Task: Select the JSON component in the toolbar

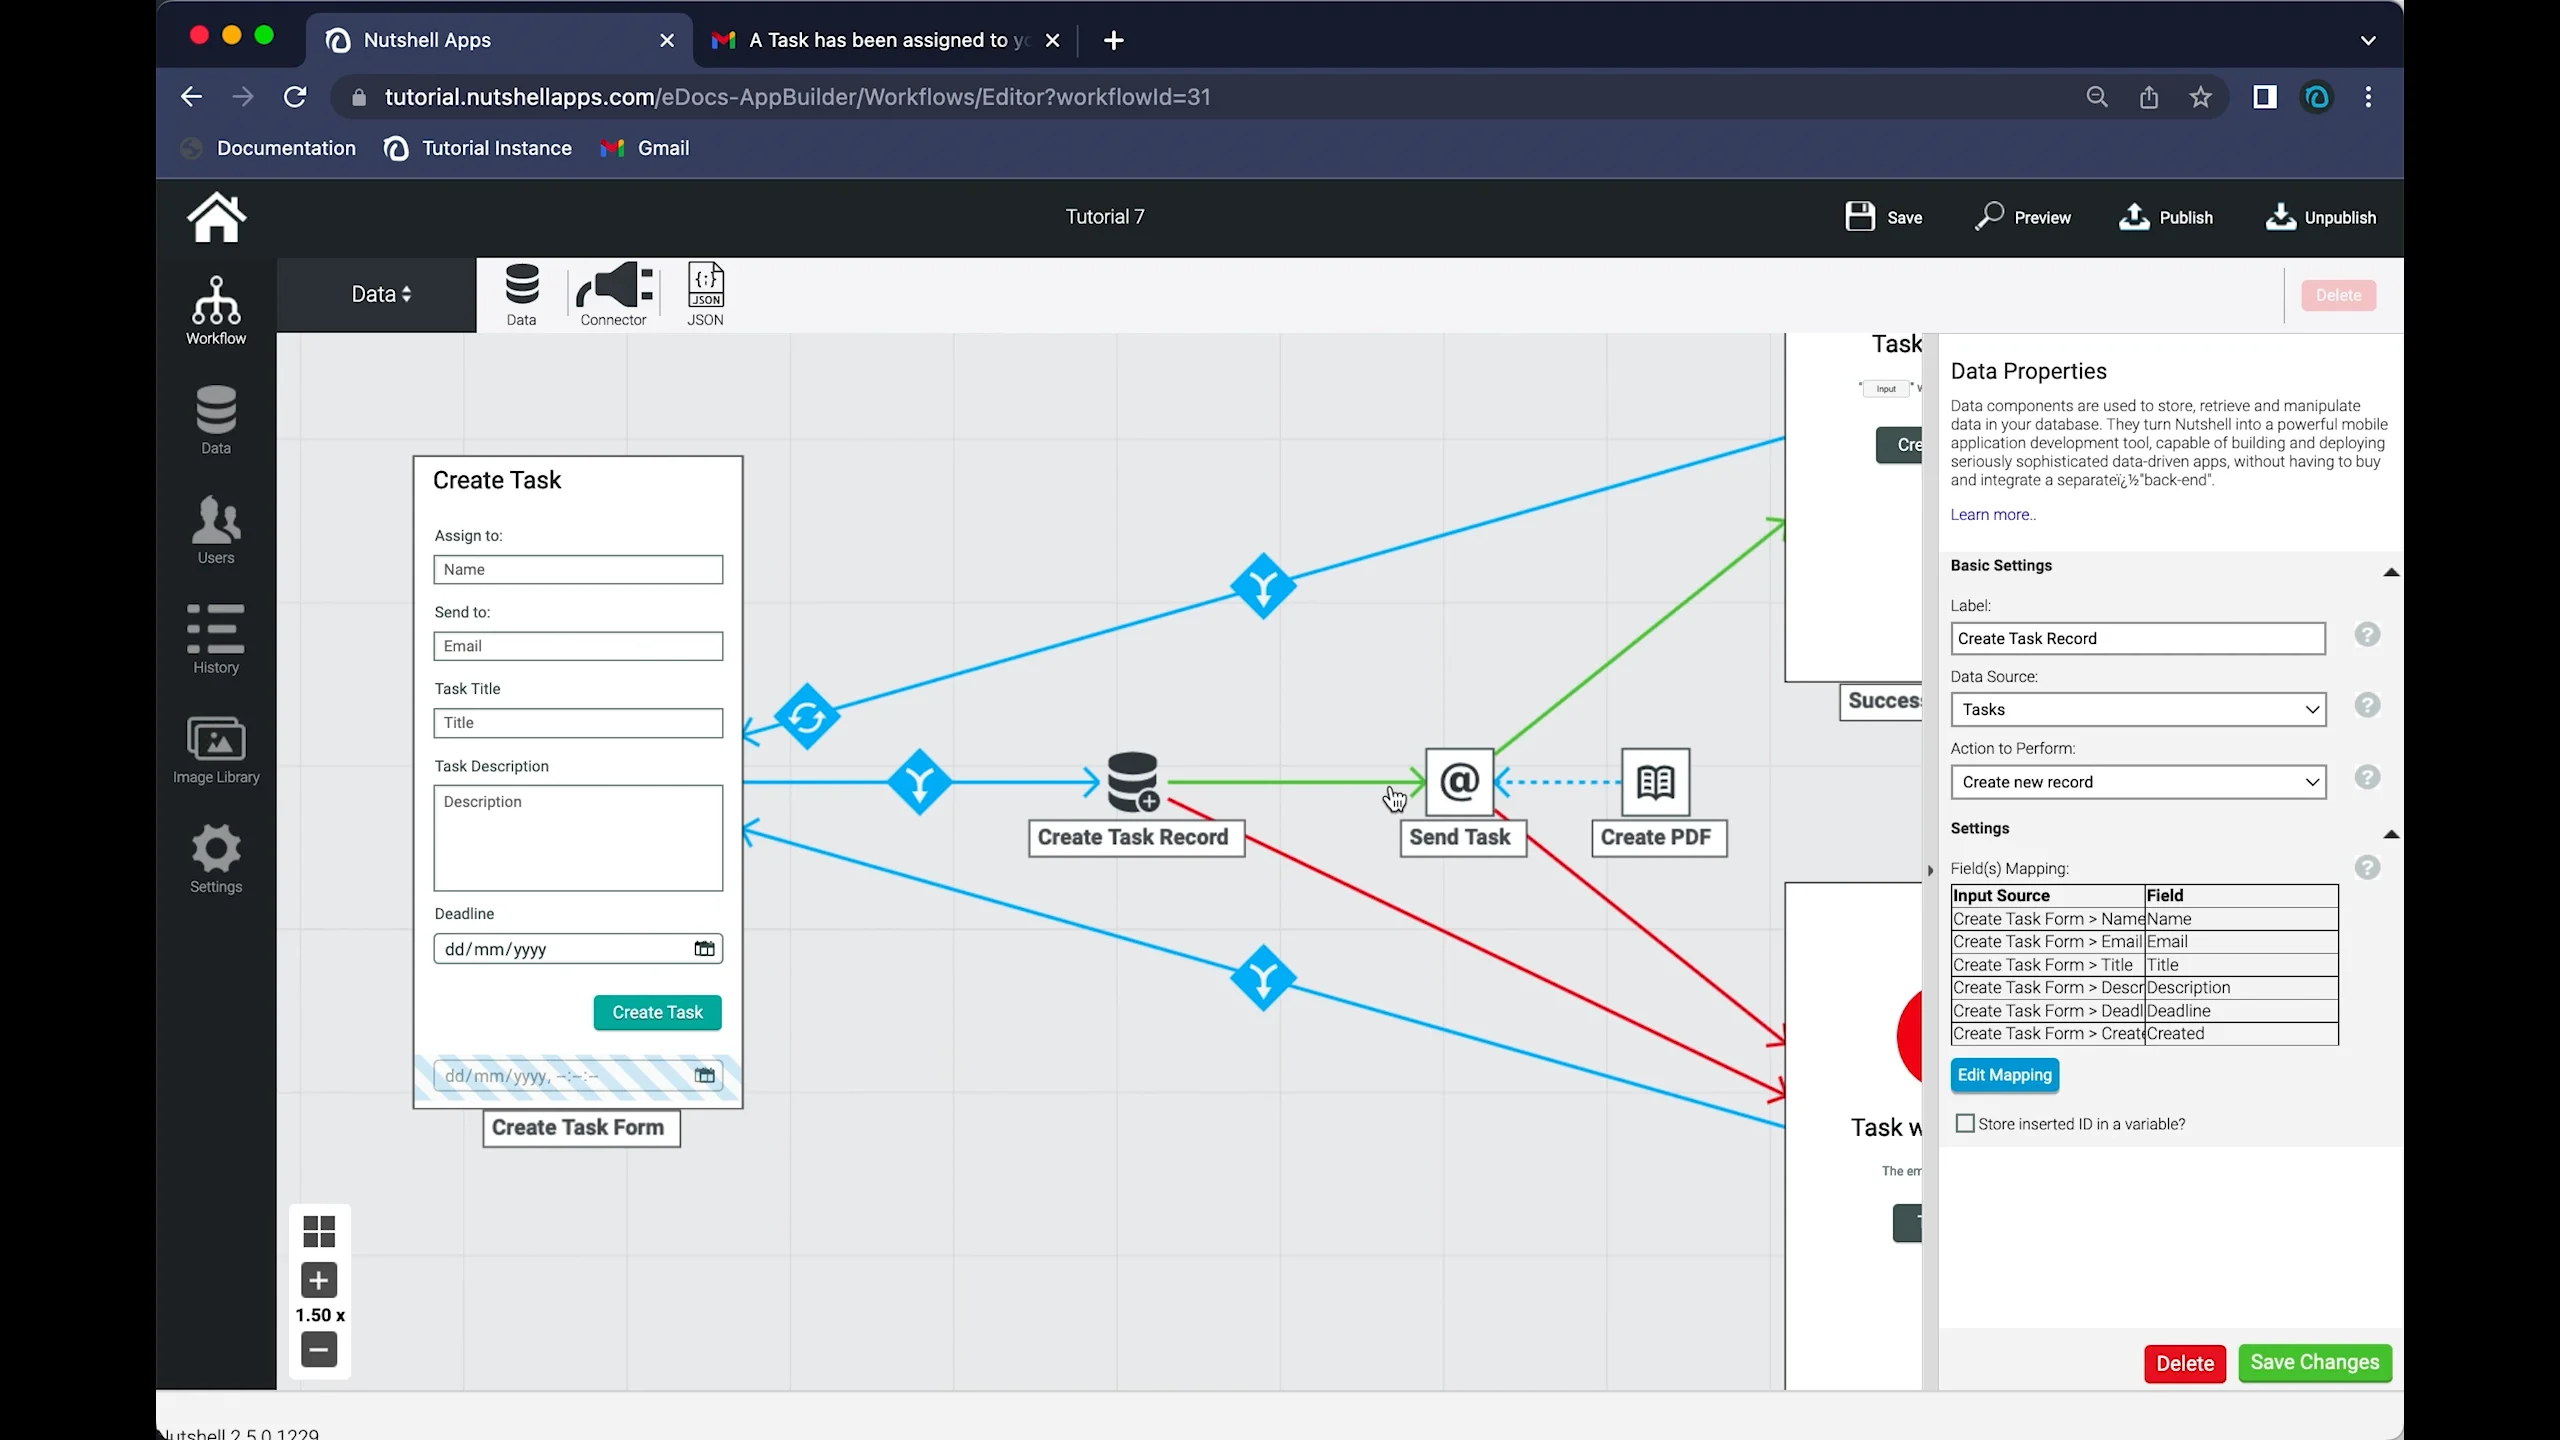Action: pos(705,293)
